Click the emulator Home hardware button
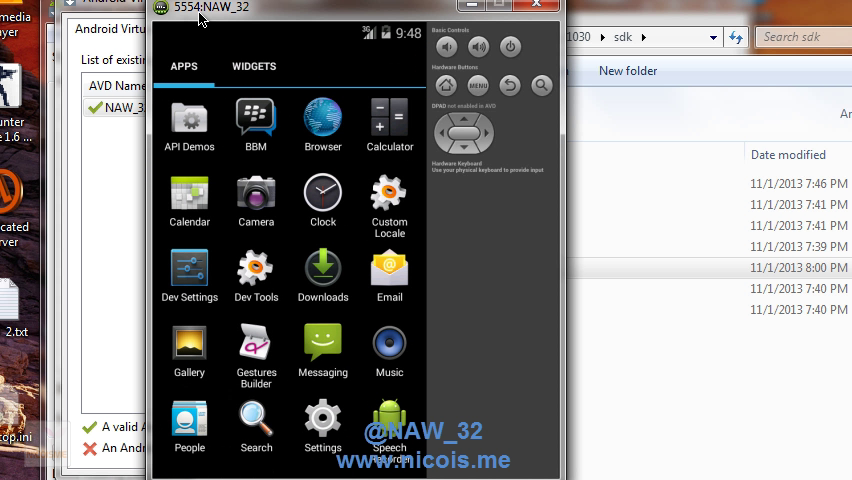This screenshot has width=852, height=480. 446,85
